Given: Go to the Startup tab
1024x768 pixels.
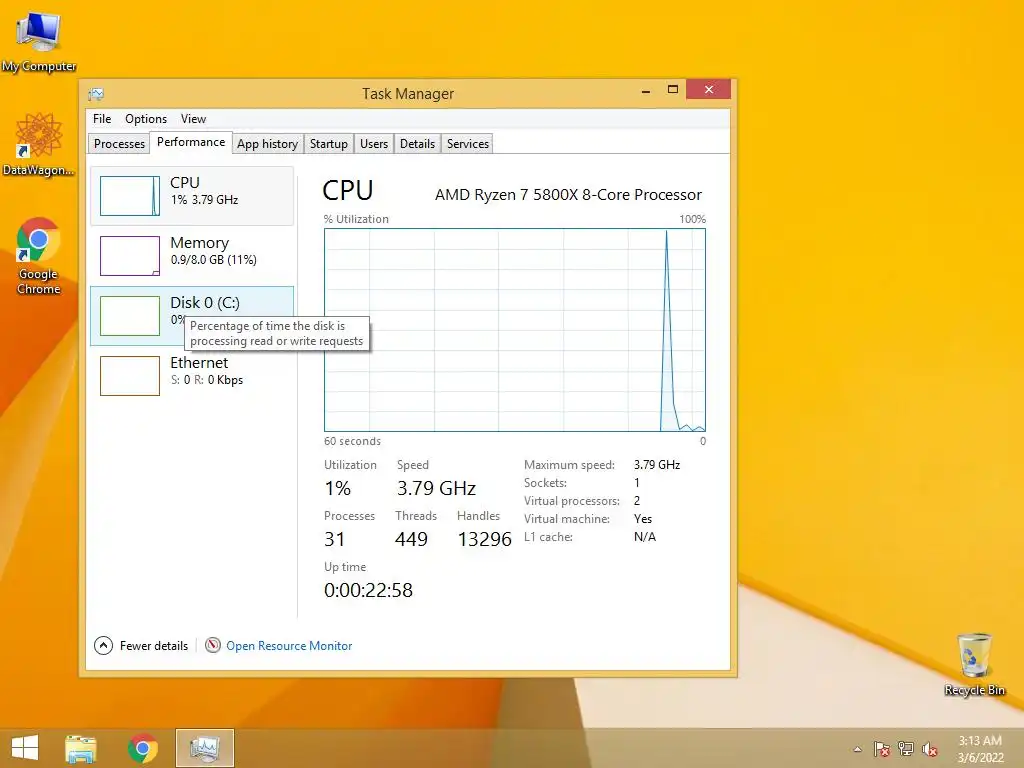Looking at the screenshot, I should [x=328, y=144].
